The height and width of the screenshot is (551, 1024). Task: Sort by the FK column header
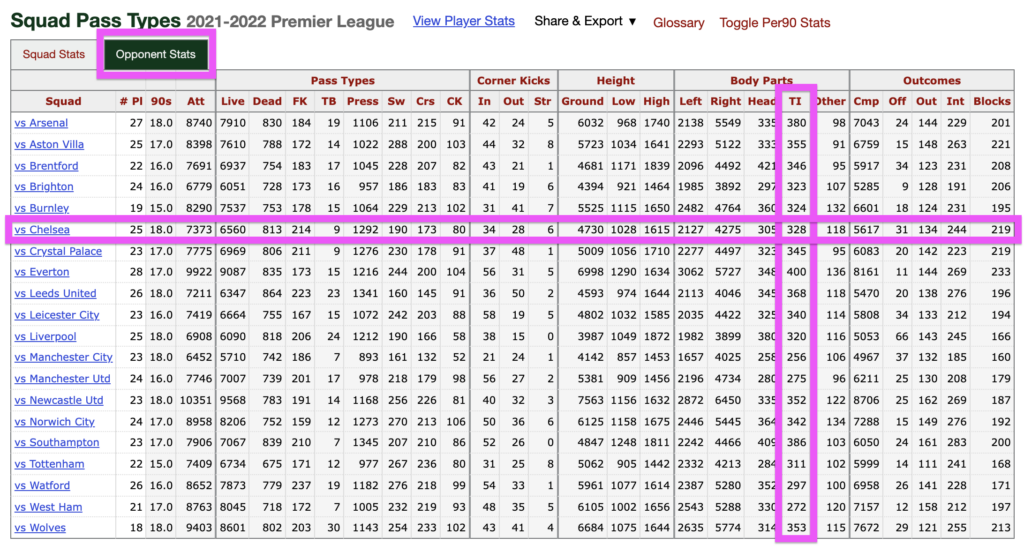300,101
